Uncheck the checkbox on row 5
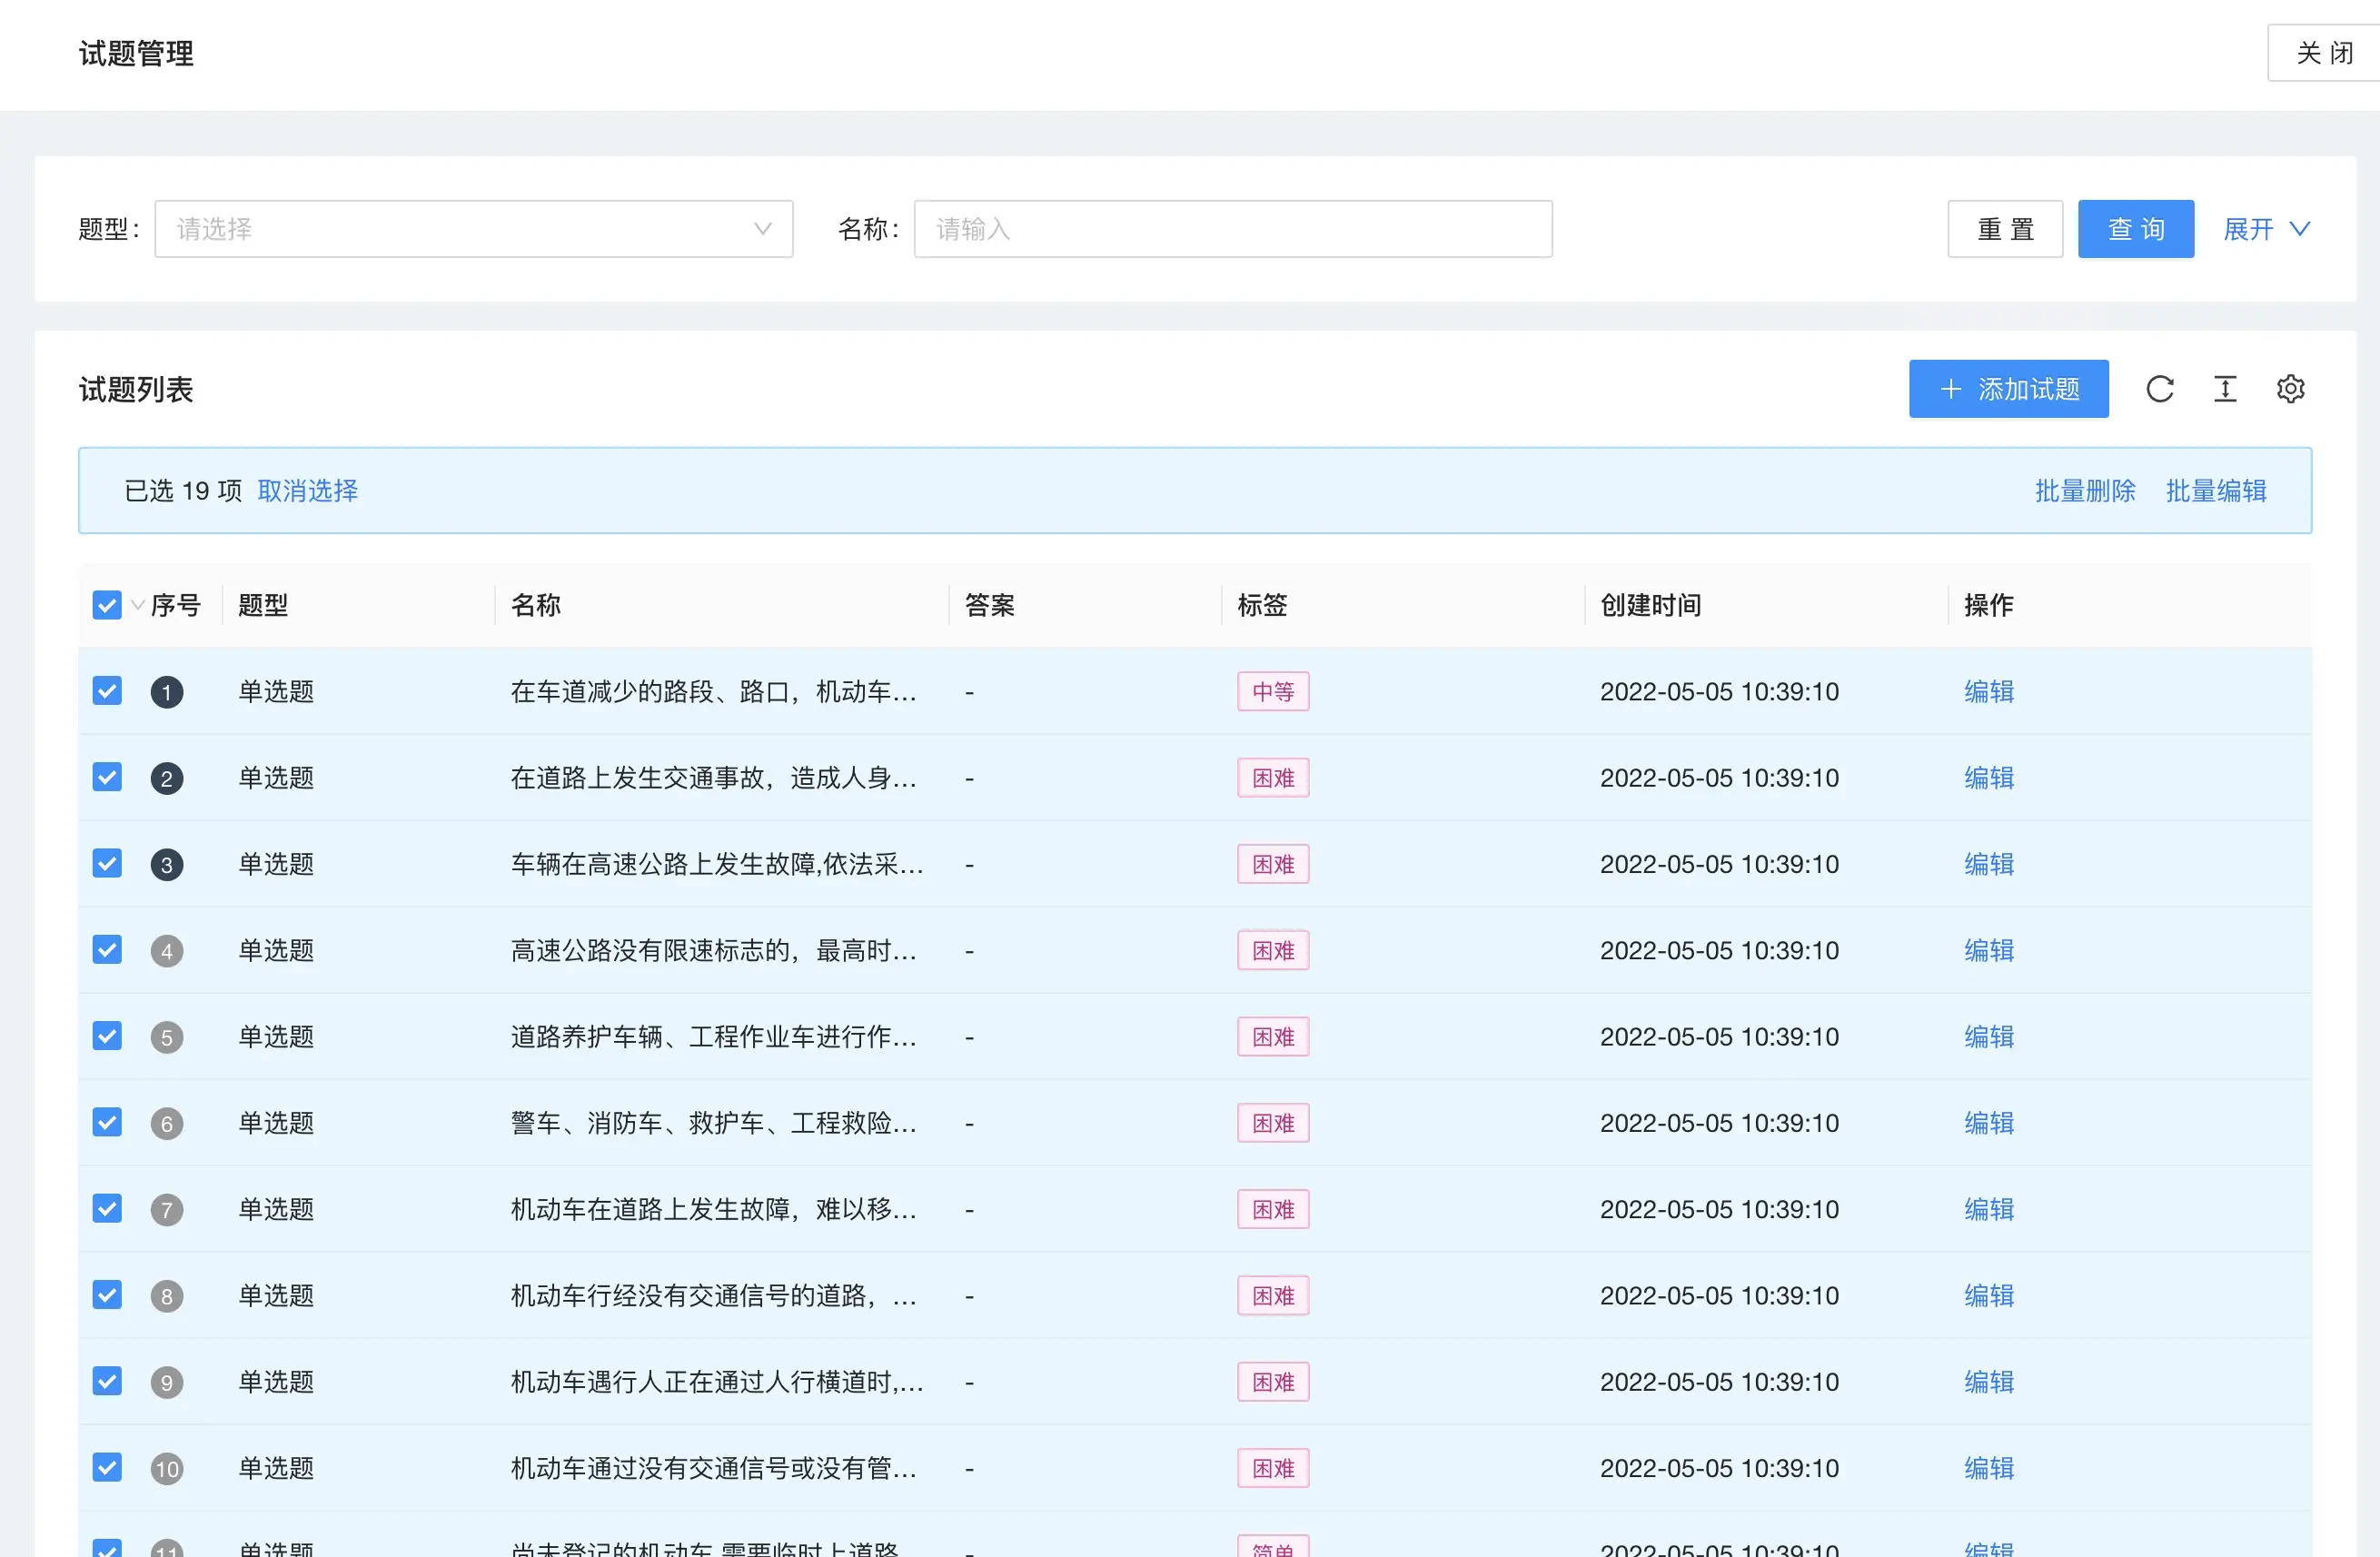Viewport: 2380px width, 1557px height. (x=107, y=1036)
